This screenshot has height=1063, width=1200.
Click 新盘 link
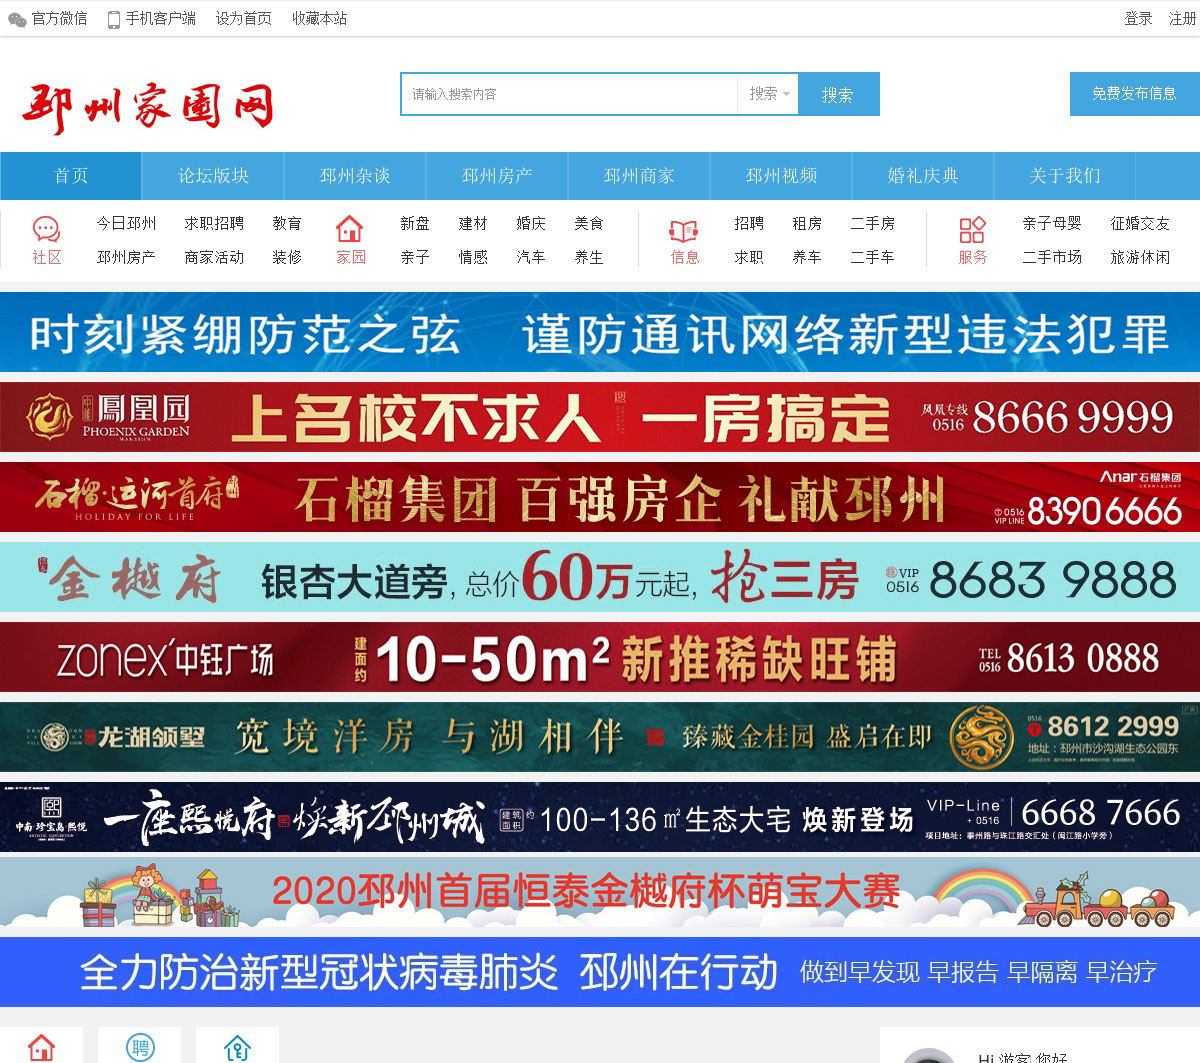[415, 223]
